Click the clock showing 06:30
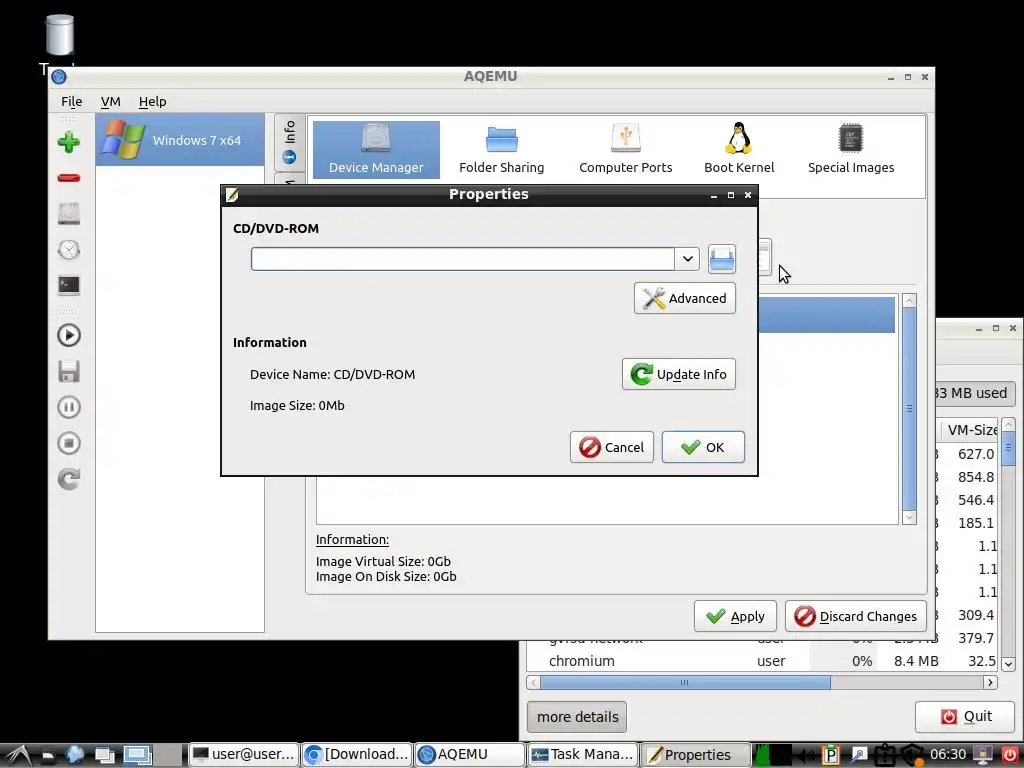 948,754
